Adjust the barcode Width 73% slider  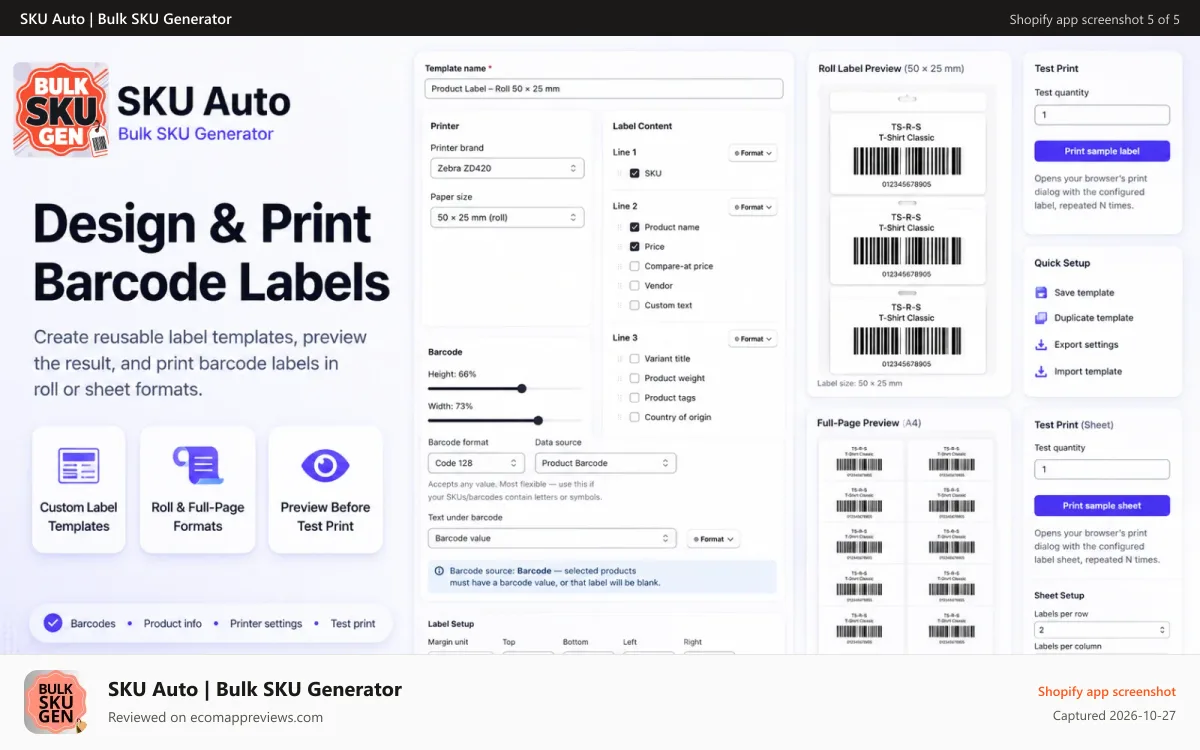pos(538,420)
